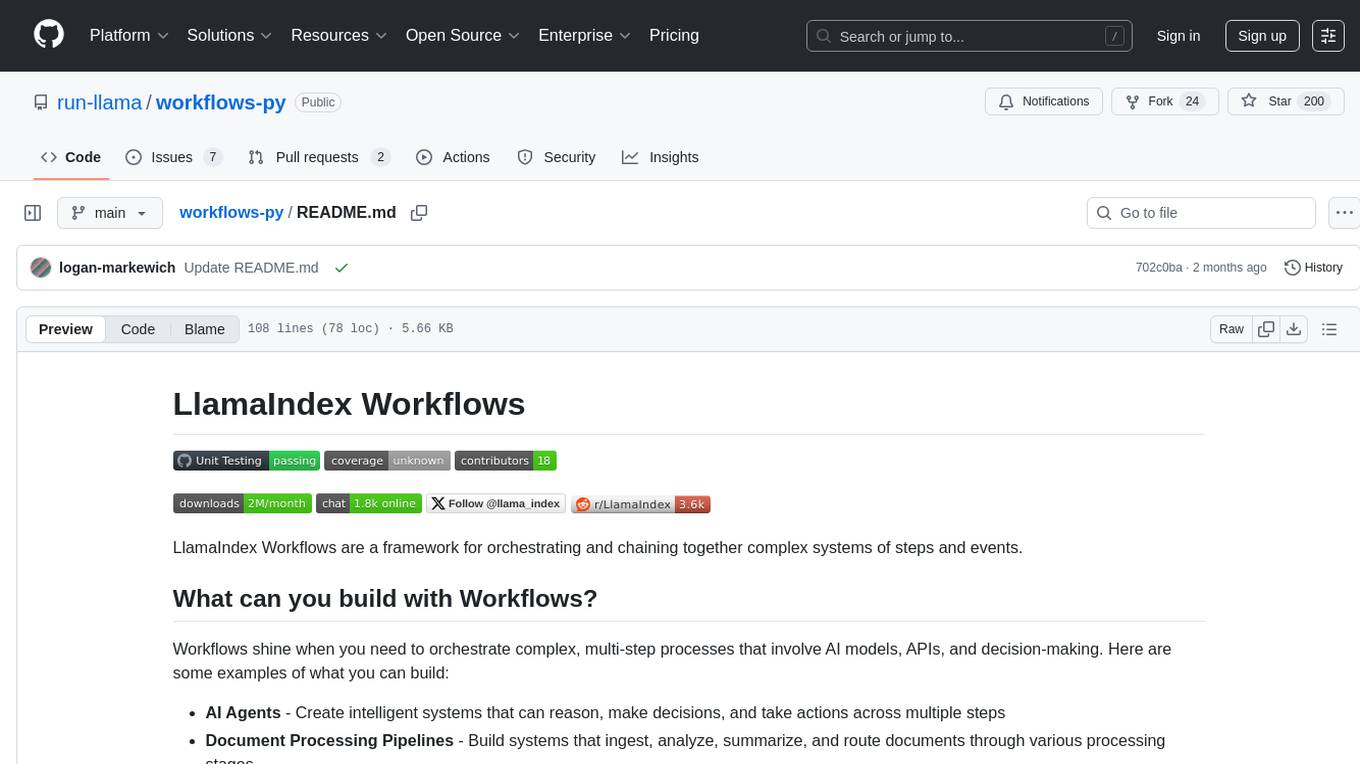Expand the Solutions menu
Image resolution: width=1360 pixels, height=764 pixels.
click(230, 35)
